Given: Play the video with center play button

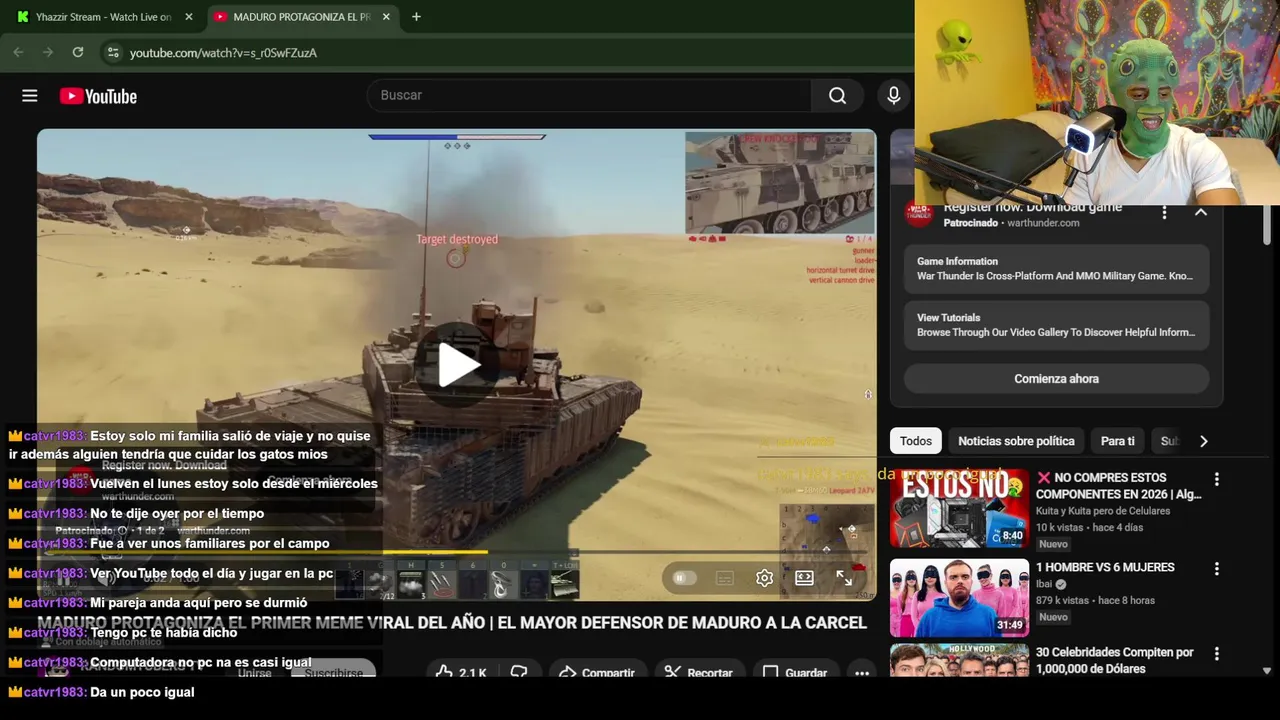Looking at the screenshot, I should [457, 365].
